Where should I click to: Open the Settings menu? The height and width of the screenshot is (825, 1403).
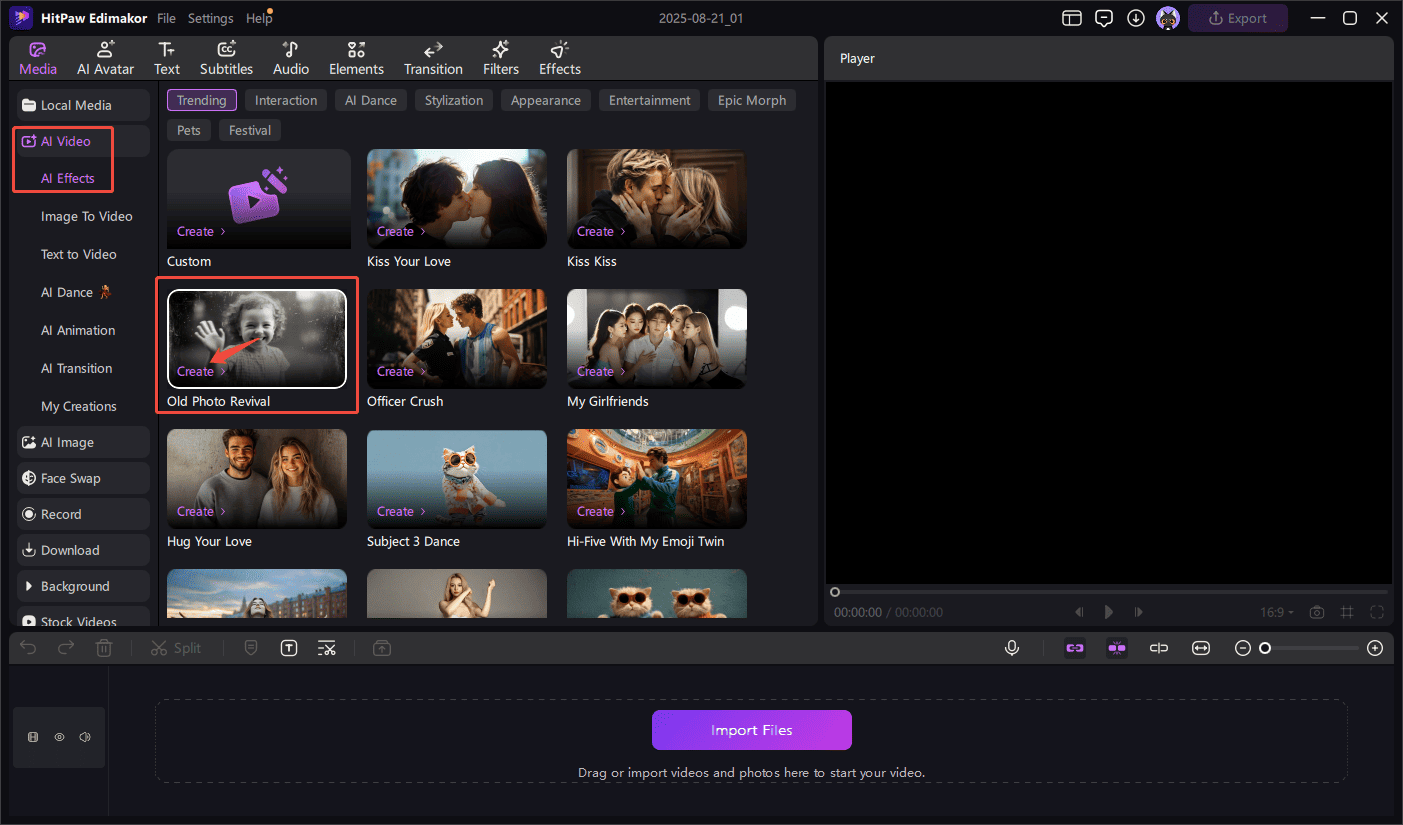pos(210,18)
